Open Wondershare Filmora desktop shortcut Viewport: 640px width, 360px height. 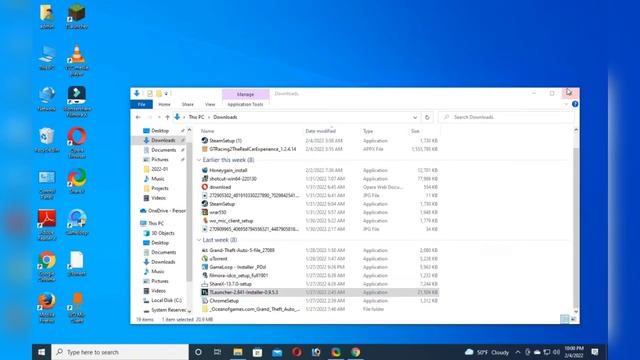77,101
